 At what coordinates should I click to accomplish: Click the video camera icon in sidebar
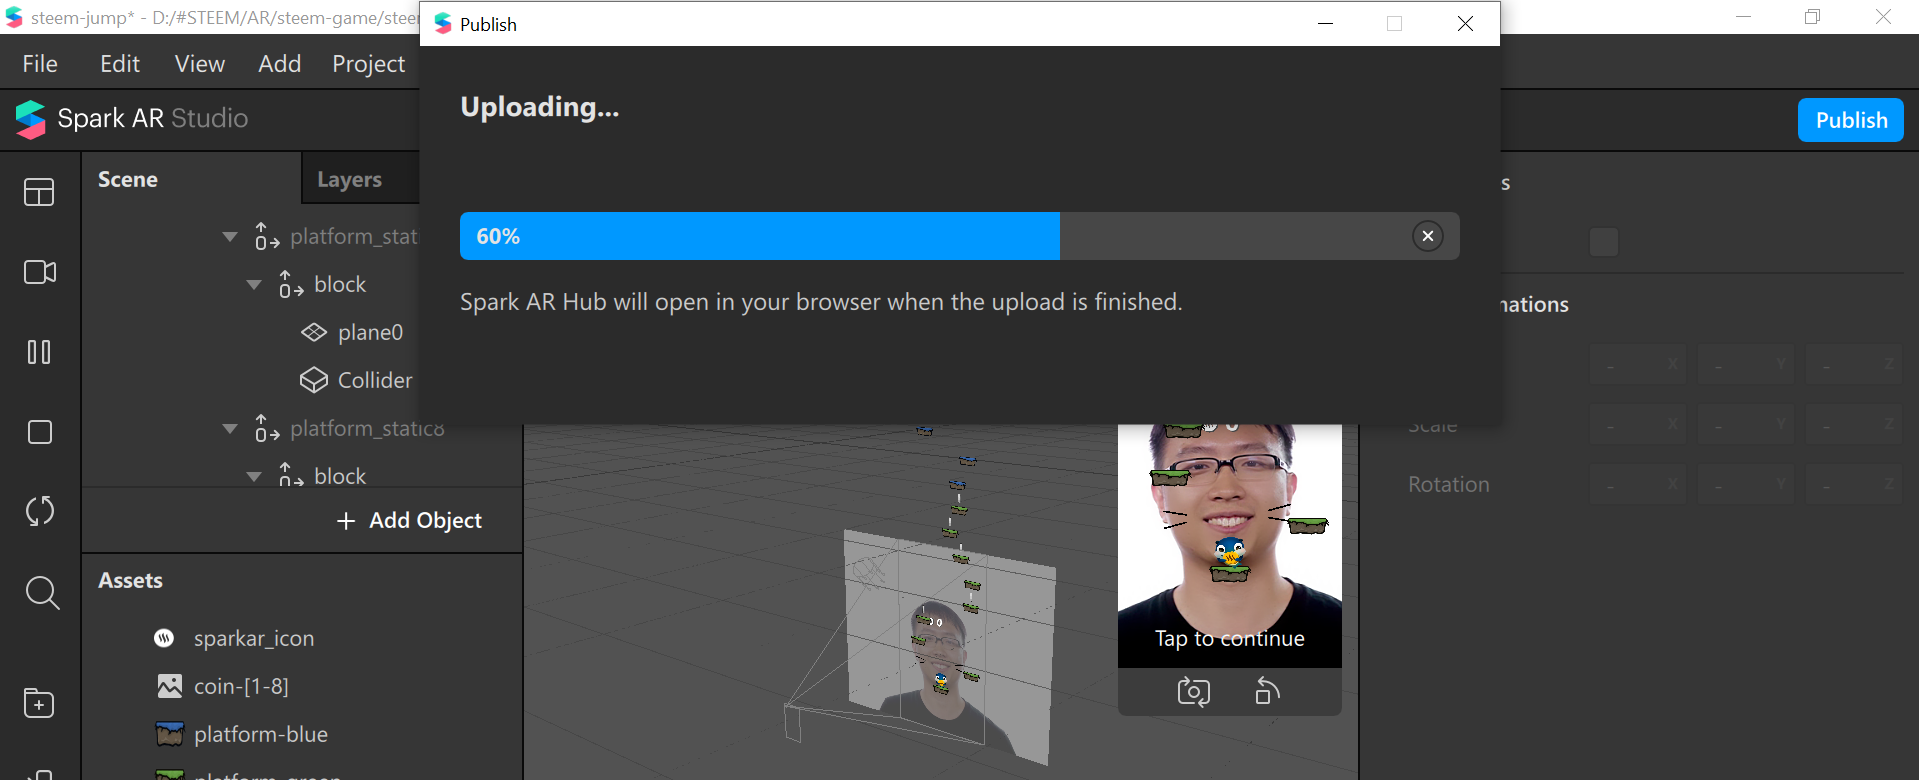point(40,272)
